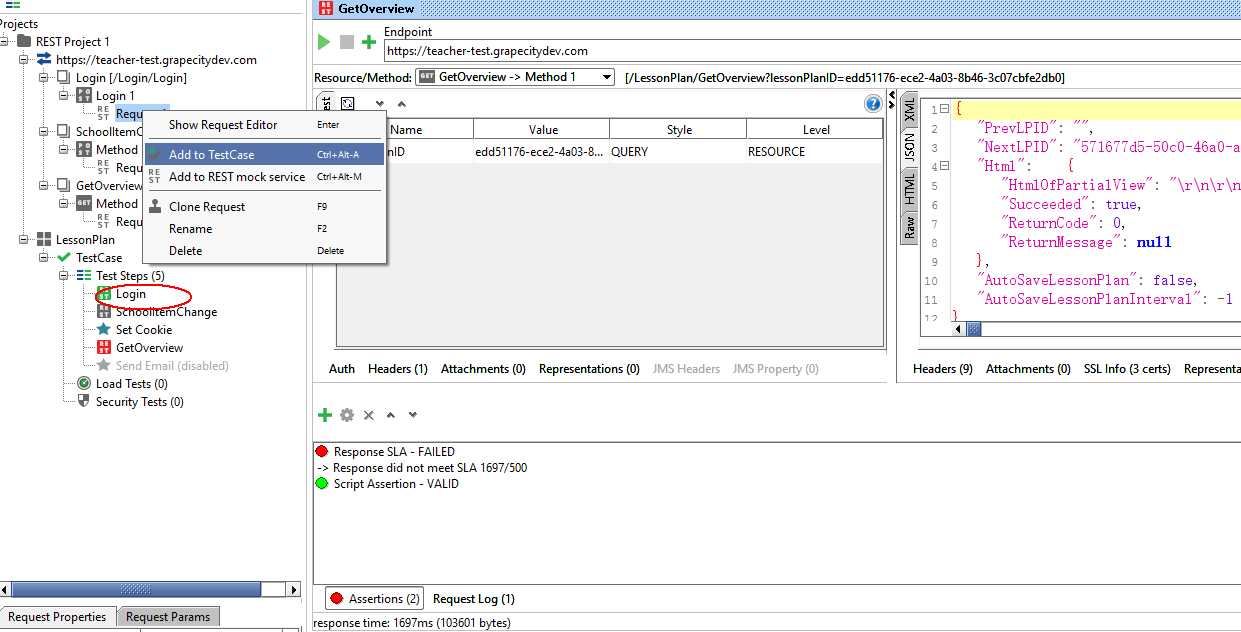Image resolution: width=1241 pixels, height=632 pixels.
Task: Add an assertion with the green plus icon
Action: tap(324, 415)
